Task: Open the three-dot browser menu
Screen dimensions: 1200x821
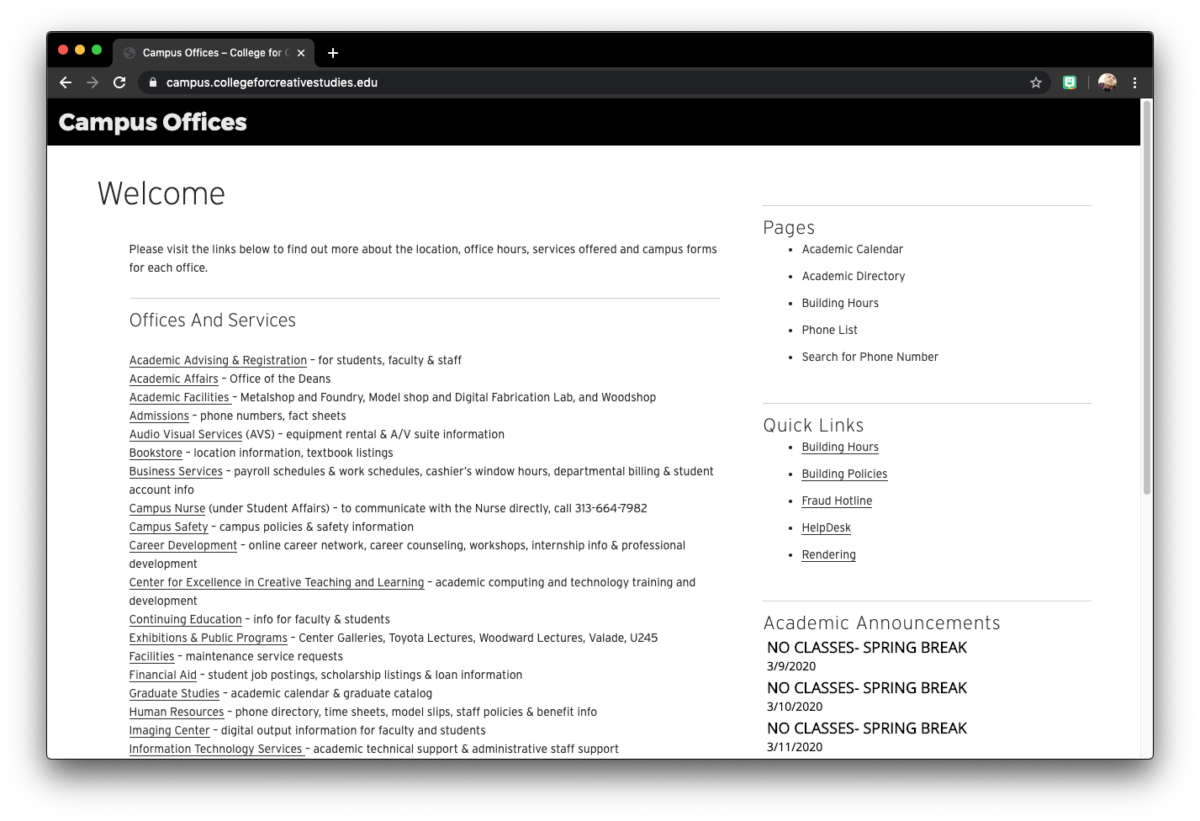Action: pyautogui.click(x=1134, y=82)
